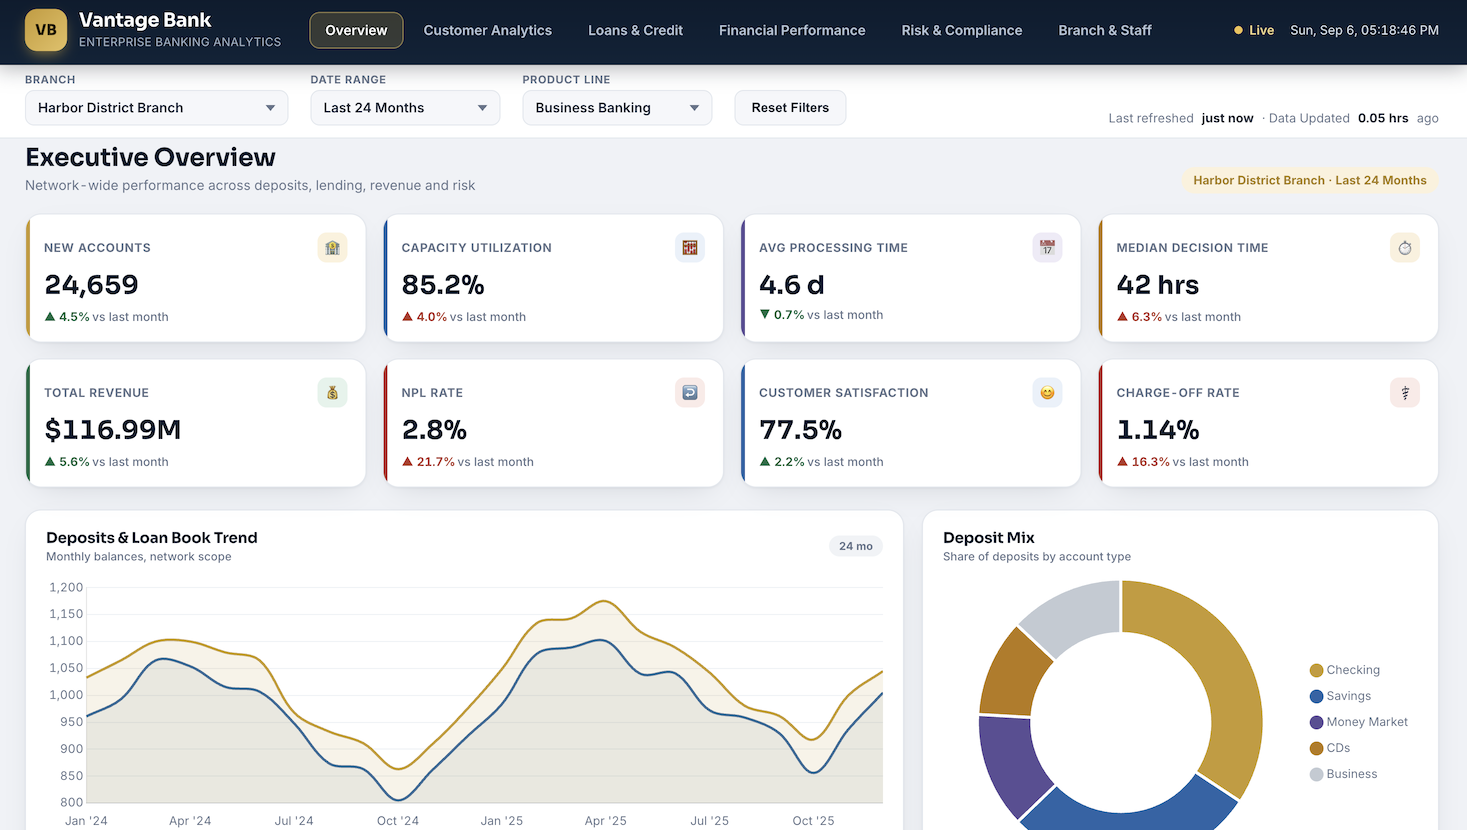Click the Total Revenue money bag icon

[332, 393]
